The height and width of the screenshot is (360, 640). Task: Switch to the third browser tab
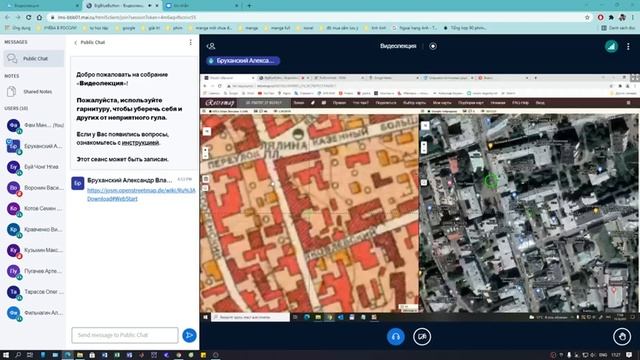click(202, 6)
